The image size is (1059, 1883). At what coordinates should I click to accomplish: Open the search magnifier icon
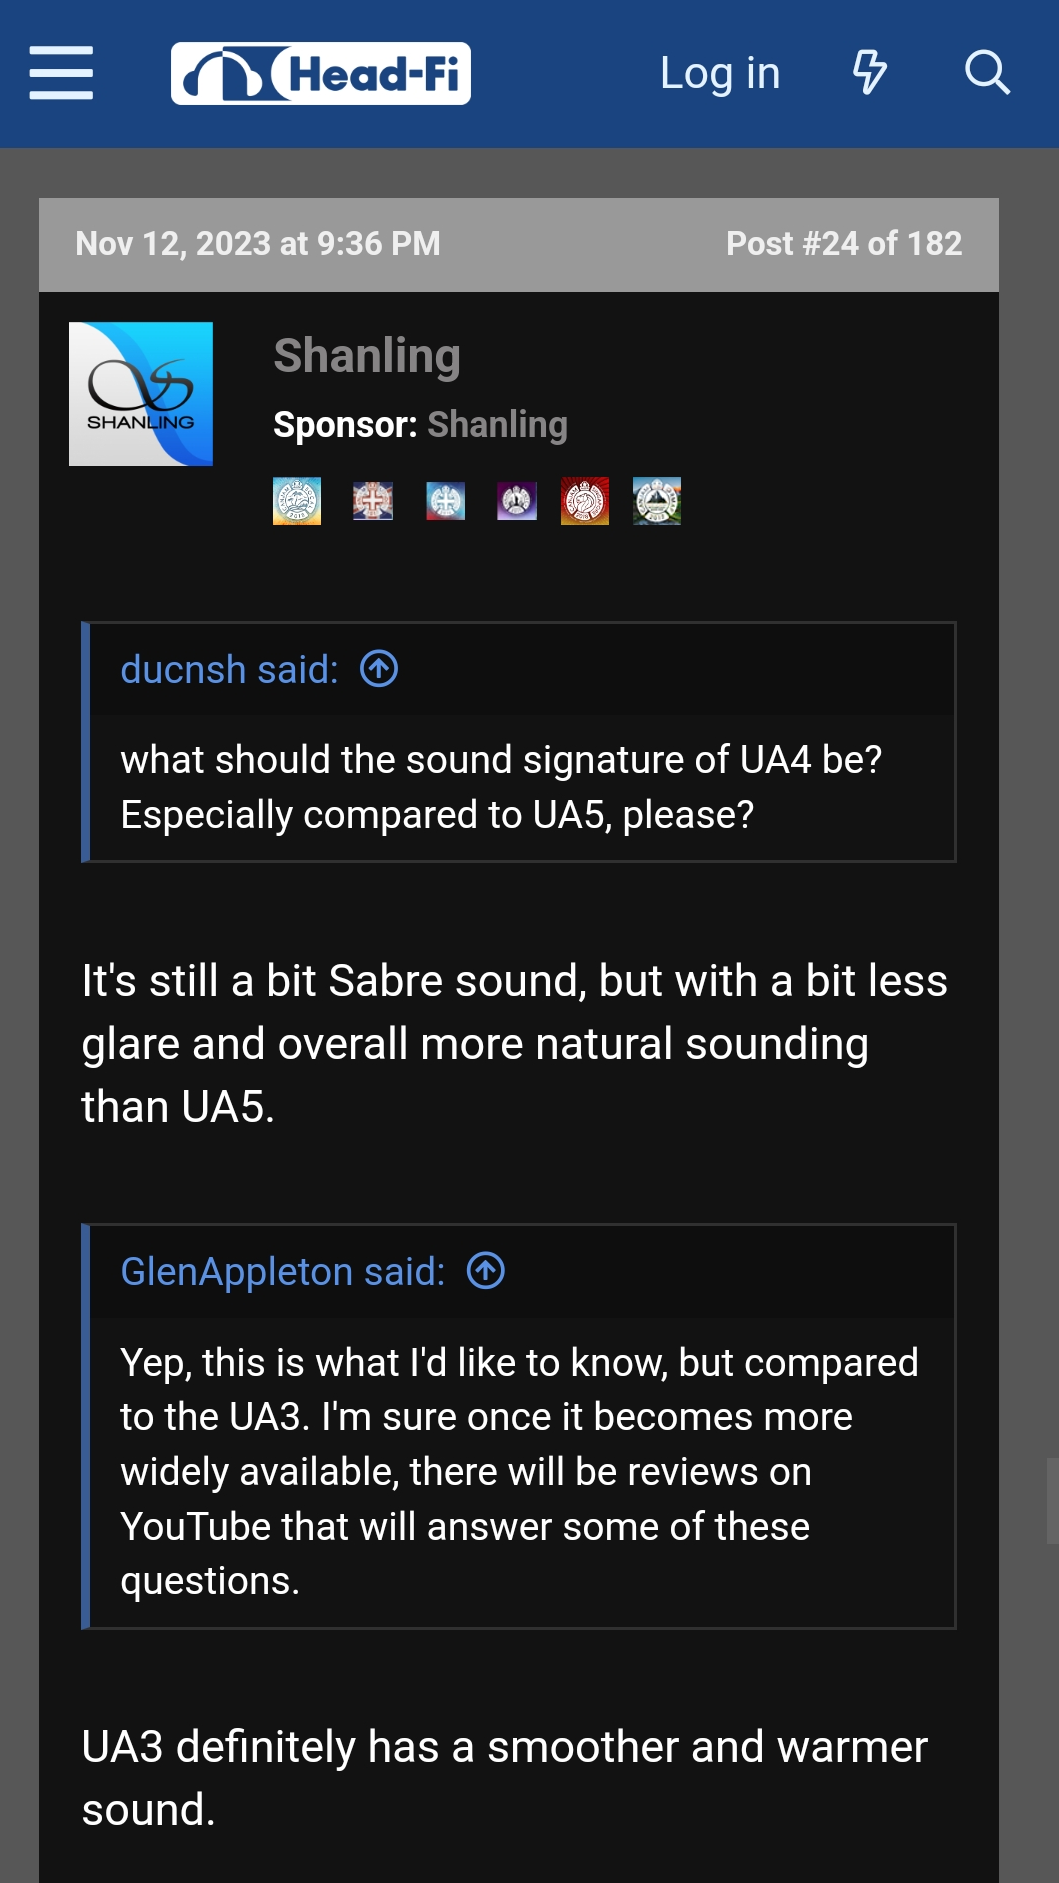coord(987,73)
